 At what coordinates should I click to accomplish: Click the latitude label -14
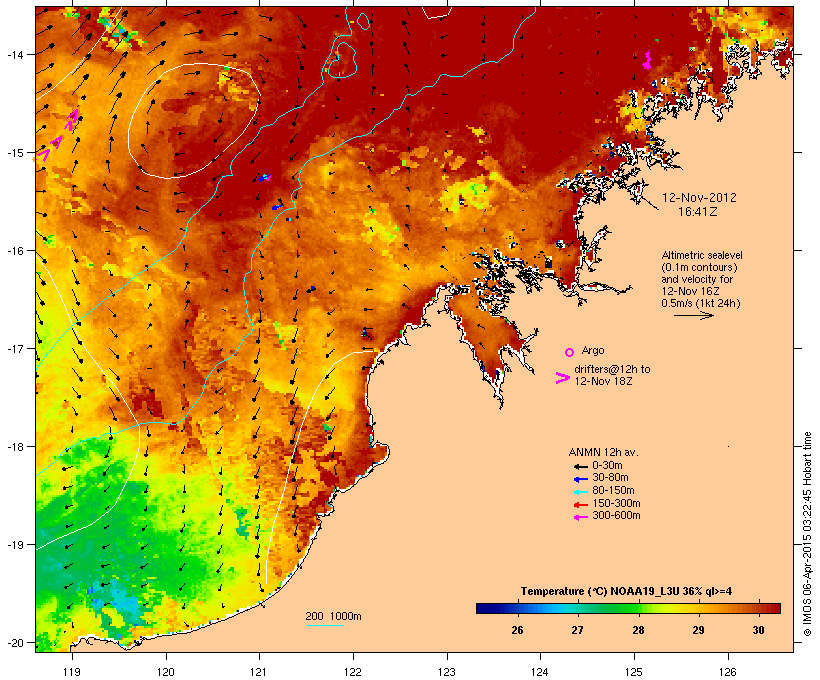pos(14,54)
